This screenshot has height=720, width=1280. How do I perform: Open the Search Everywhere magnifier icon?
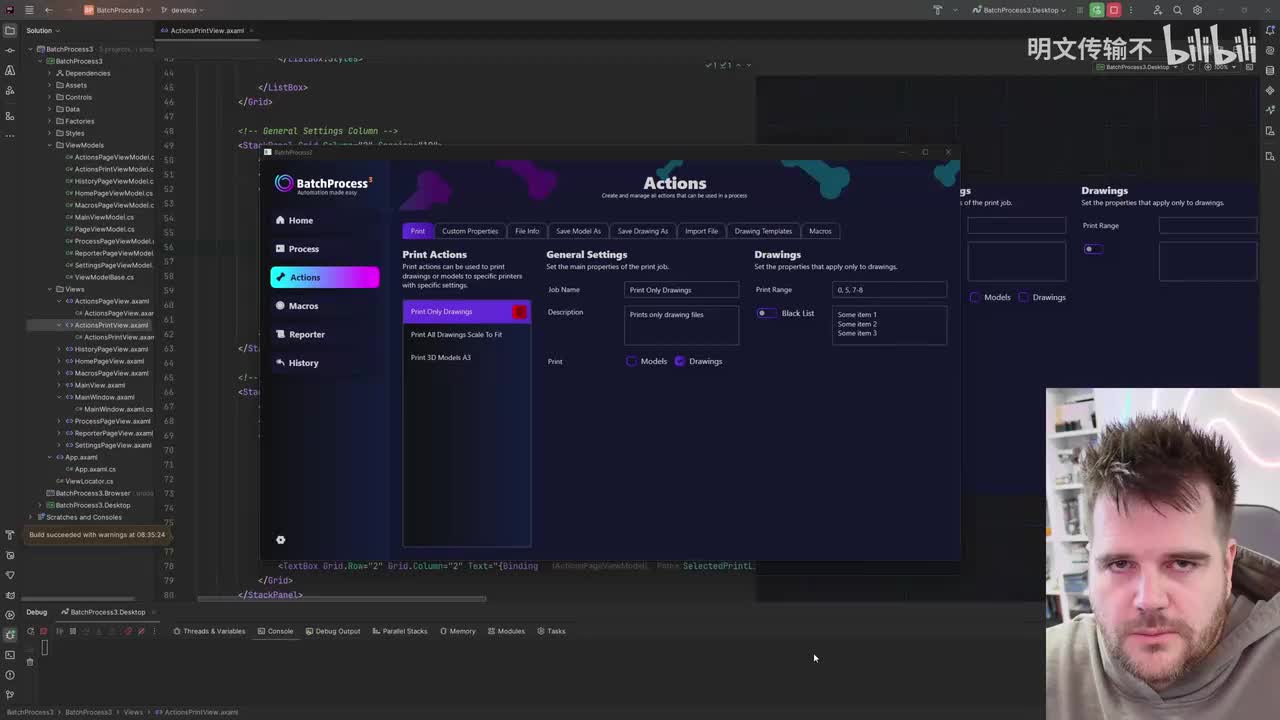(x=1177, y=10)
